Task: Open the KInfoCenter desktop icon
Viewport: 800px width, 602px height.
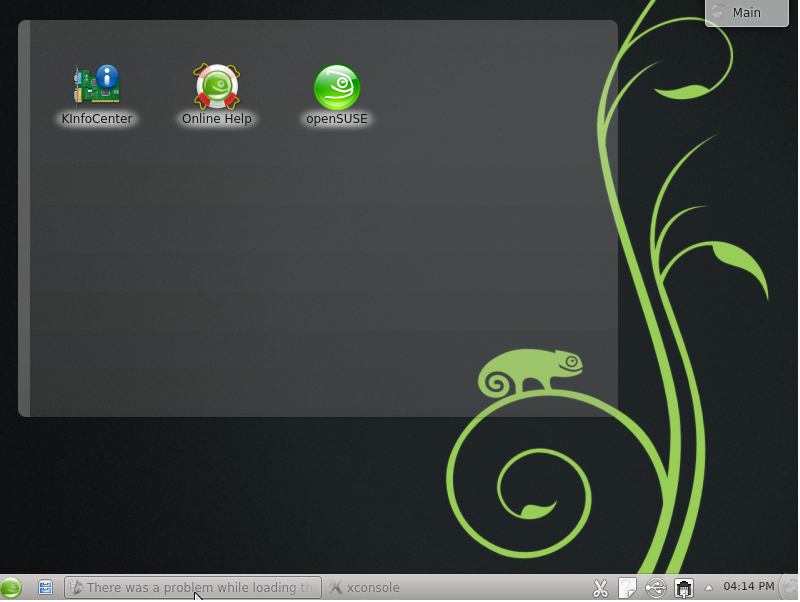Action: click(x=97, y=86)
